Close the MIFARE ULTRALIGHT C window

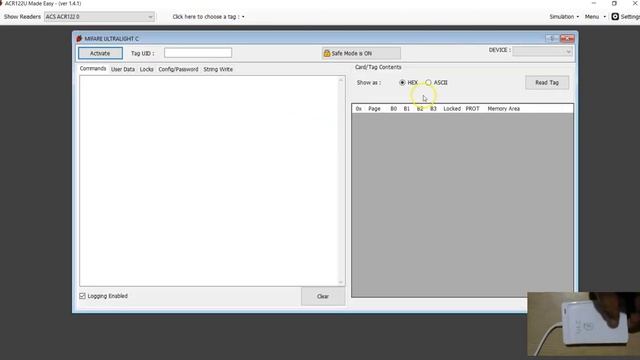tap(567, 38)
